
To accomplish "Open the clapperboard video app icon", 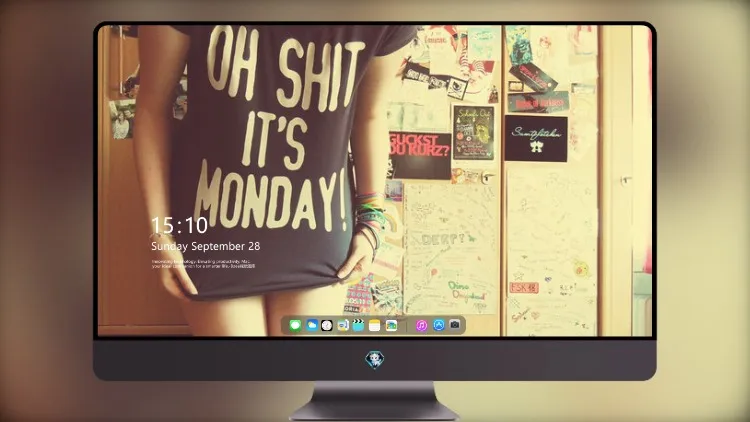I will point(358,326).
